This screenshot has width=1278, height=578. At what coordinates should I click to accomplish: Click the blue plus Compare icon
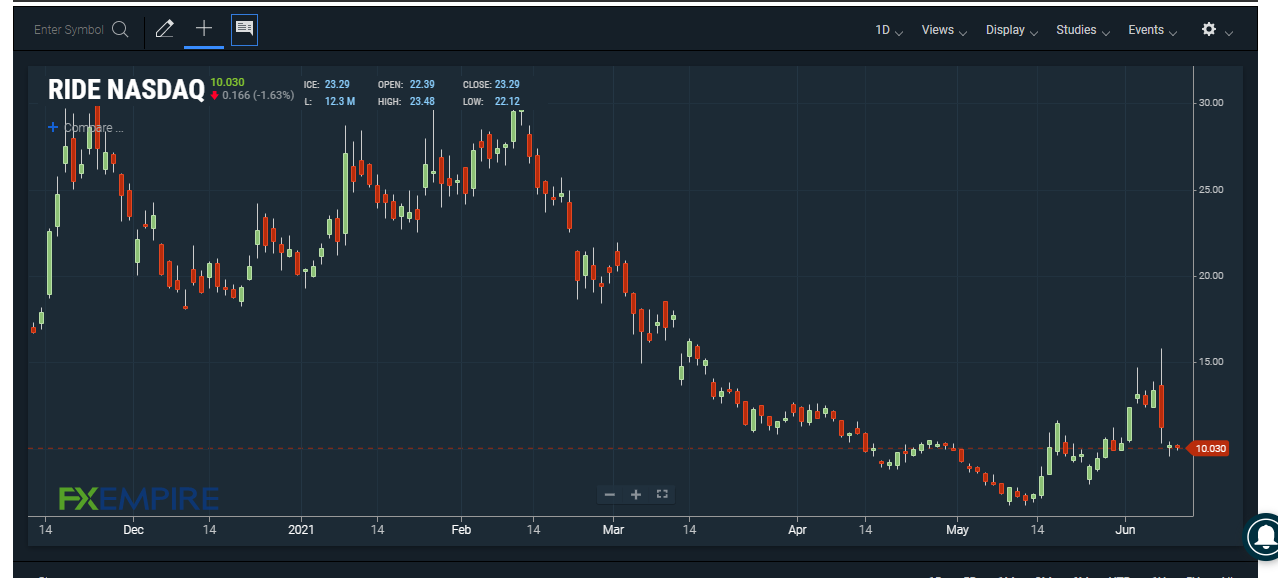(x=53, y=128)
